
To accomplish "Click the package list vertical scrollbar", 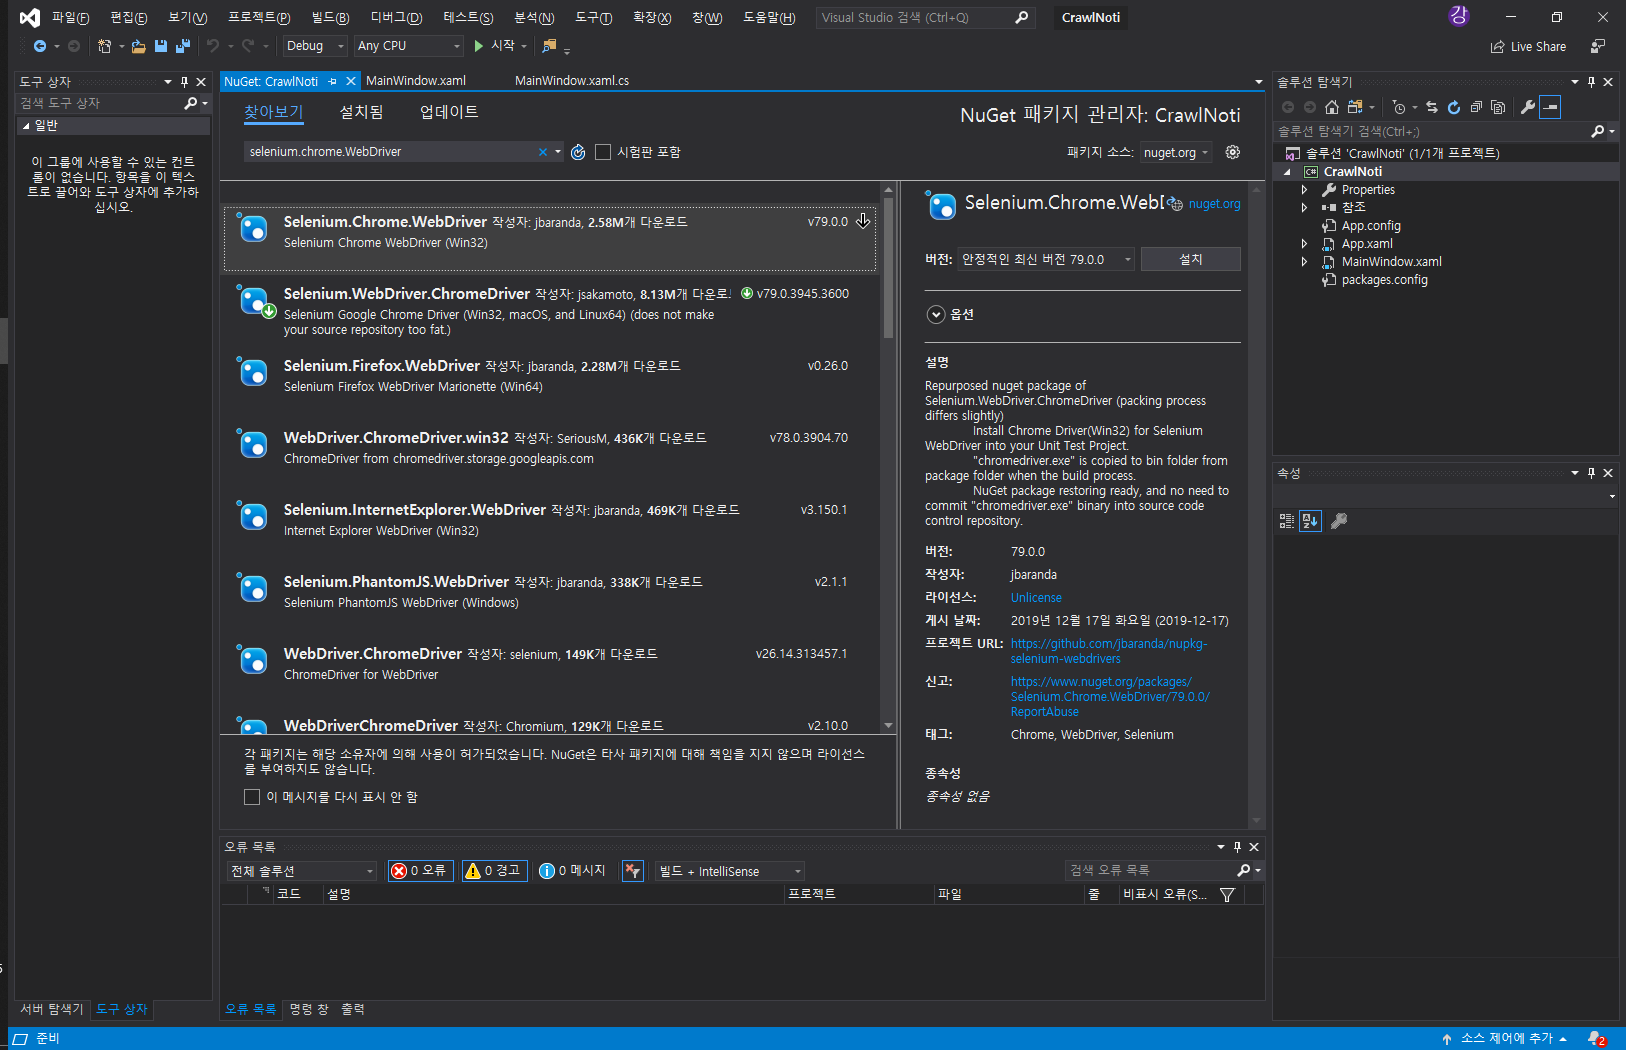I will (888, 457).
